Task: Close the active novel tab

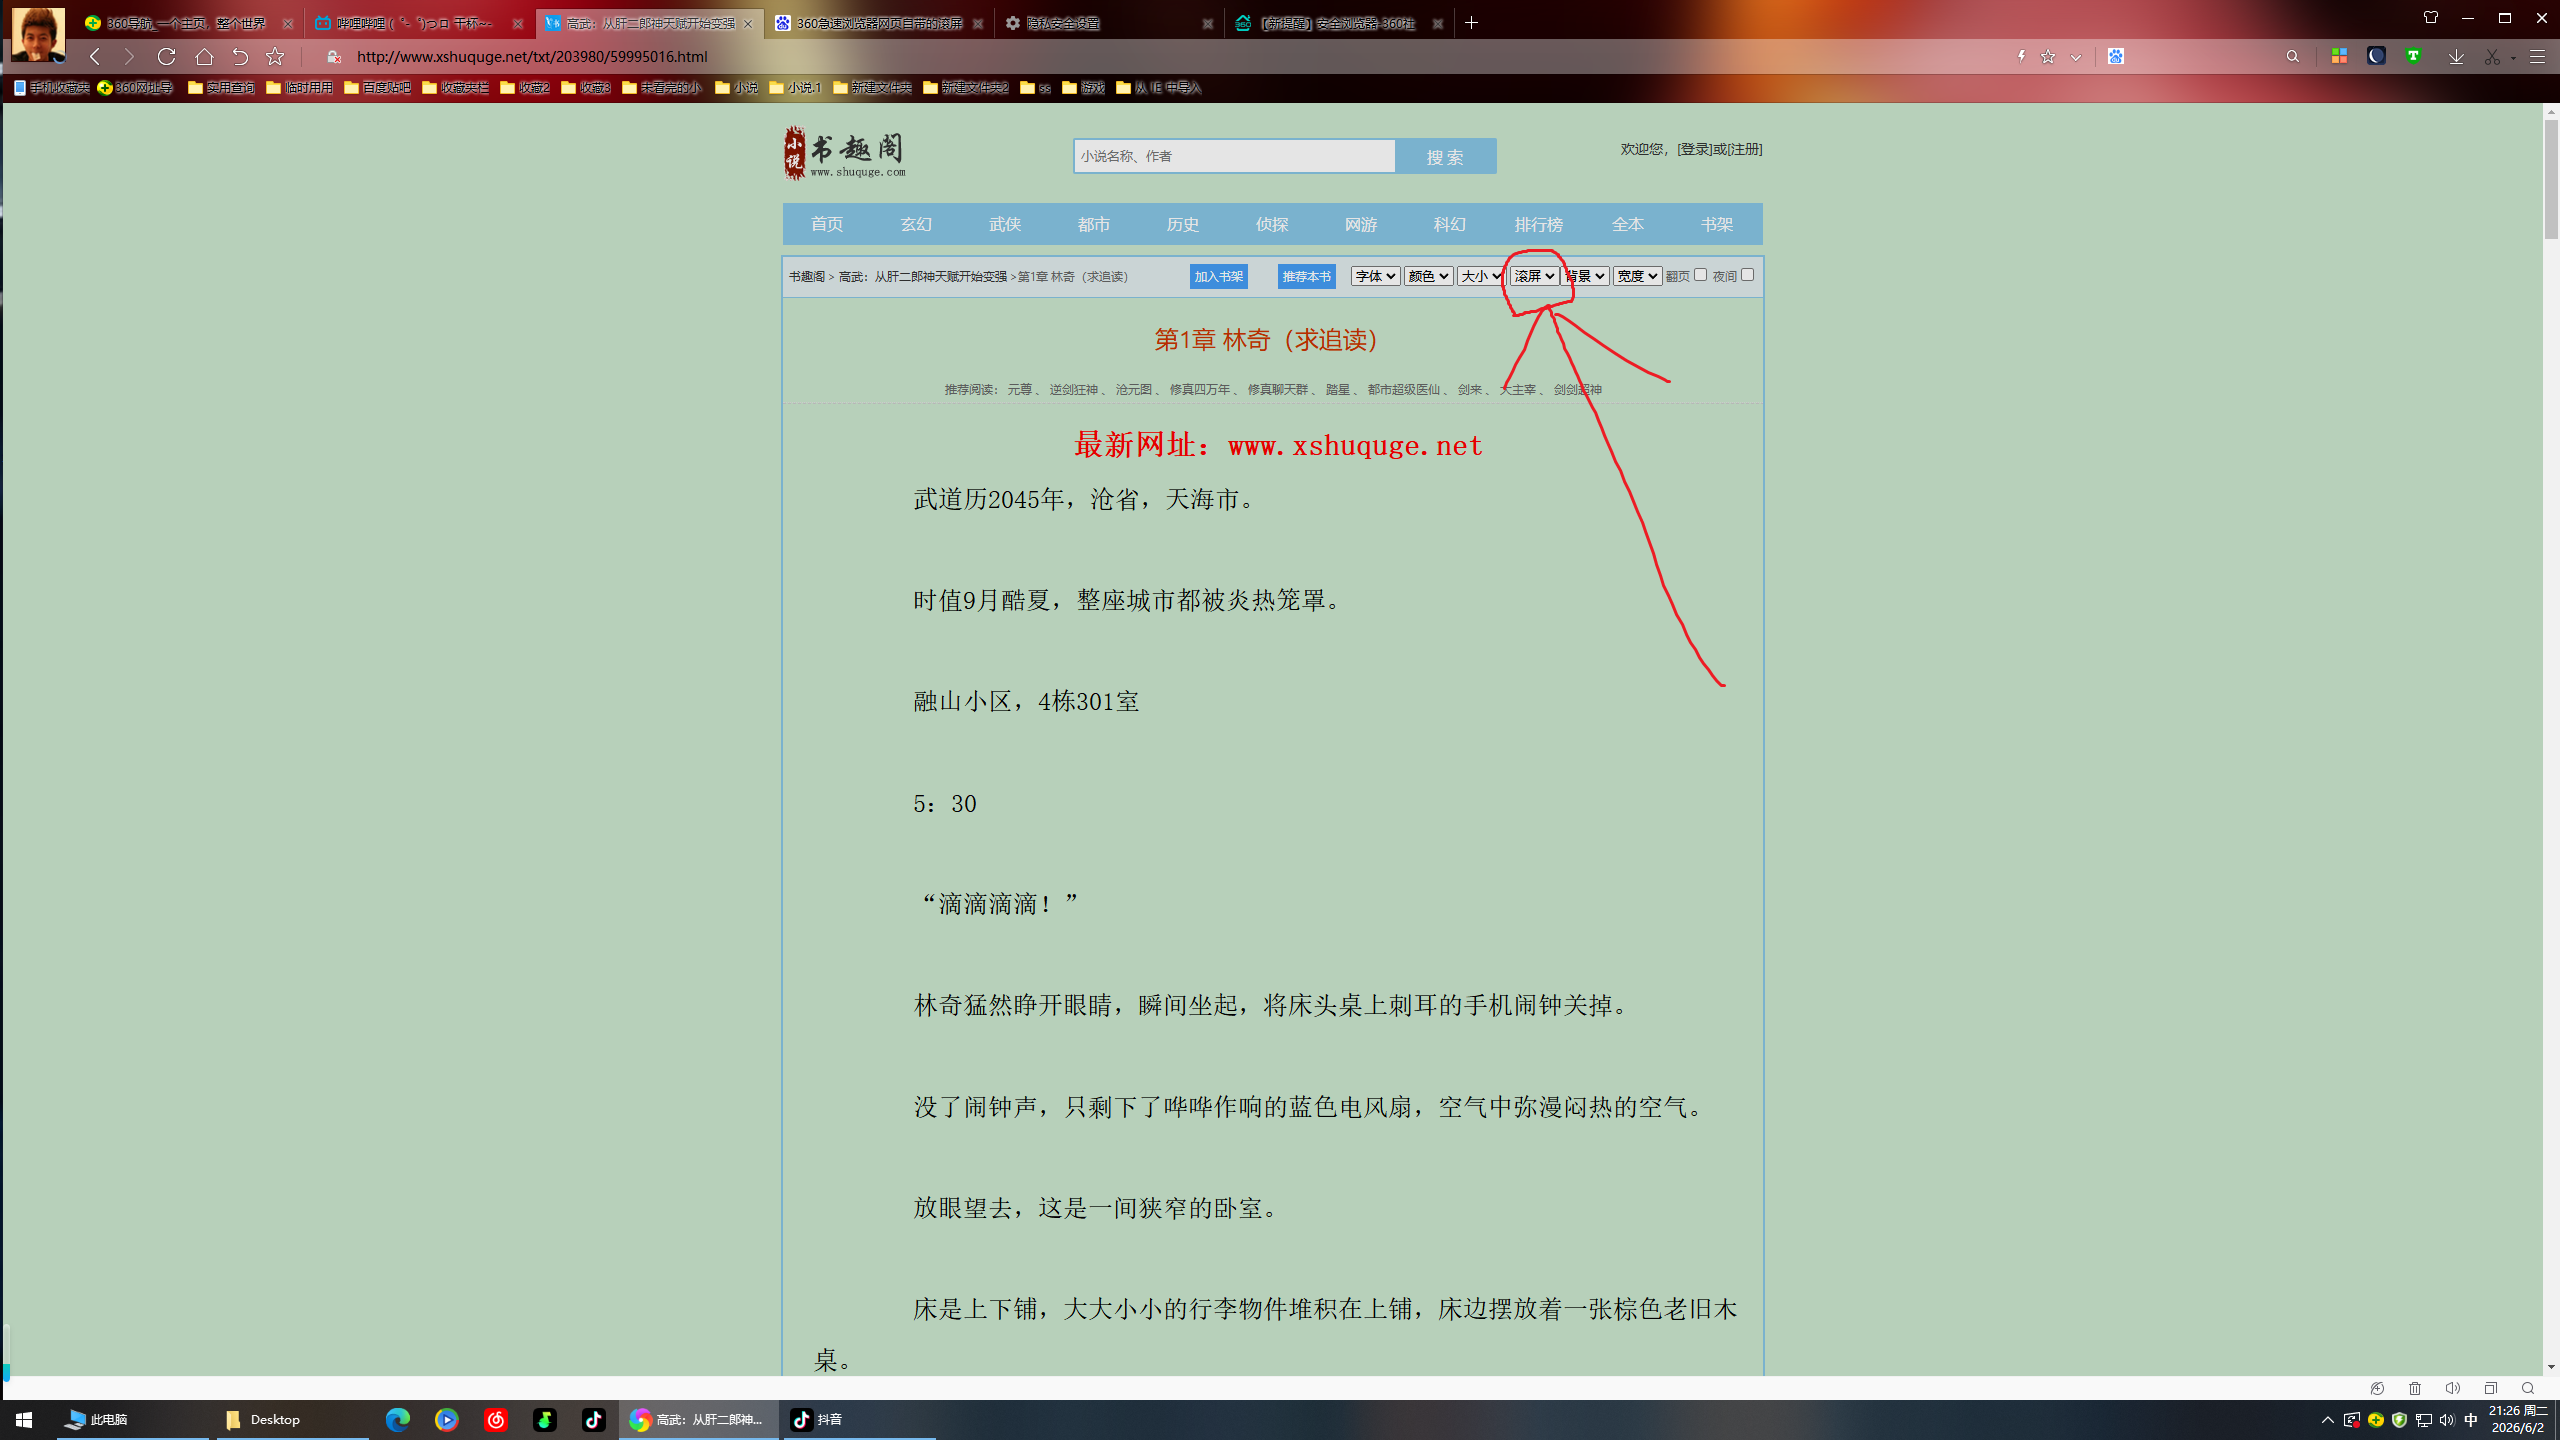Action: click(748, 23)
